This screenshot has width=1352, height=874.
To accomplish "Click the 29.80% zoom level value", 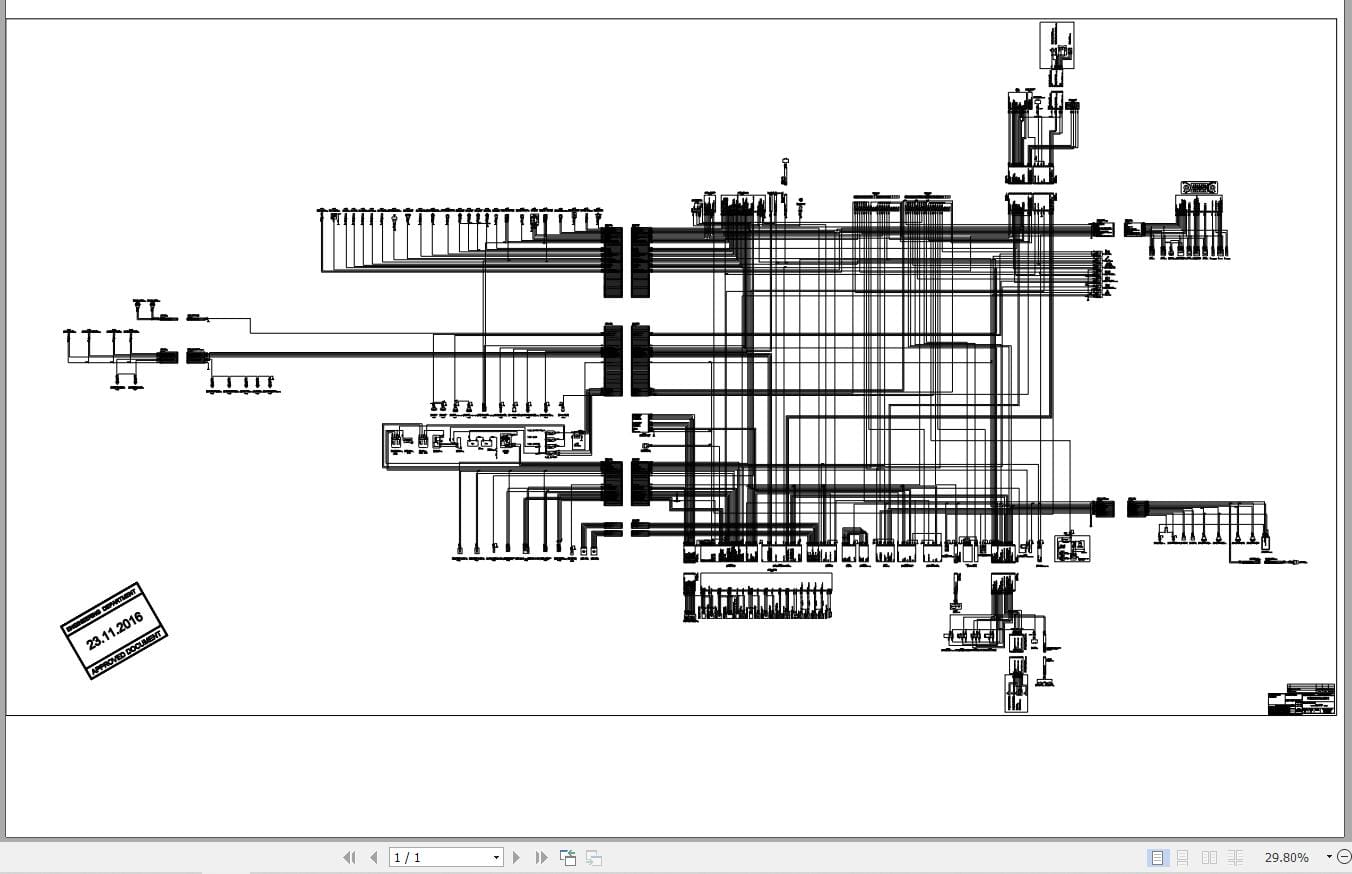I will pos(1287,857).
